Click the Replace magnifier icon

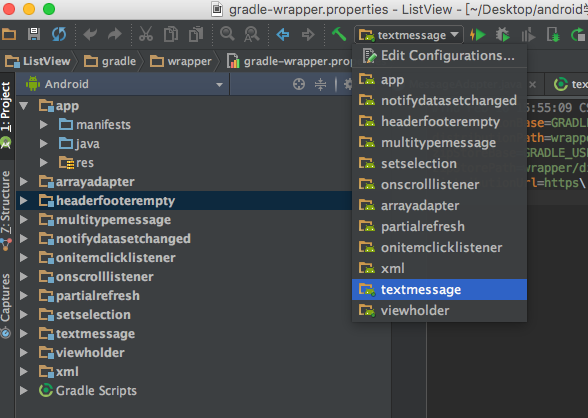click(252, 34)
